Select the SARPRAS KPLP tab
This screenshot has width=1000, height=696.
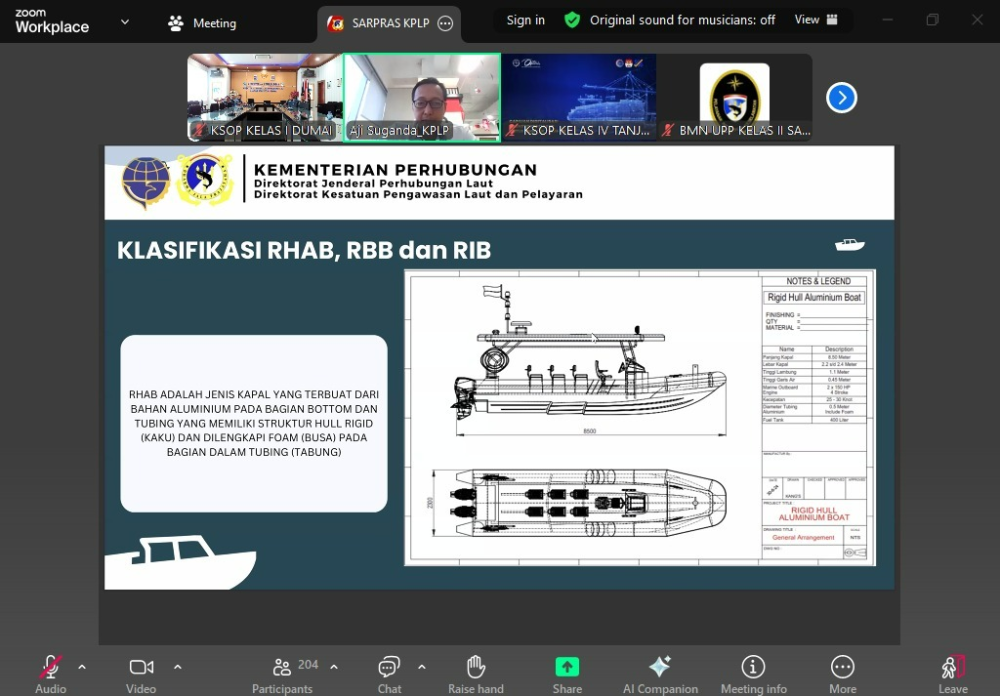click(389, 24)
